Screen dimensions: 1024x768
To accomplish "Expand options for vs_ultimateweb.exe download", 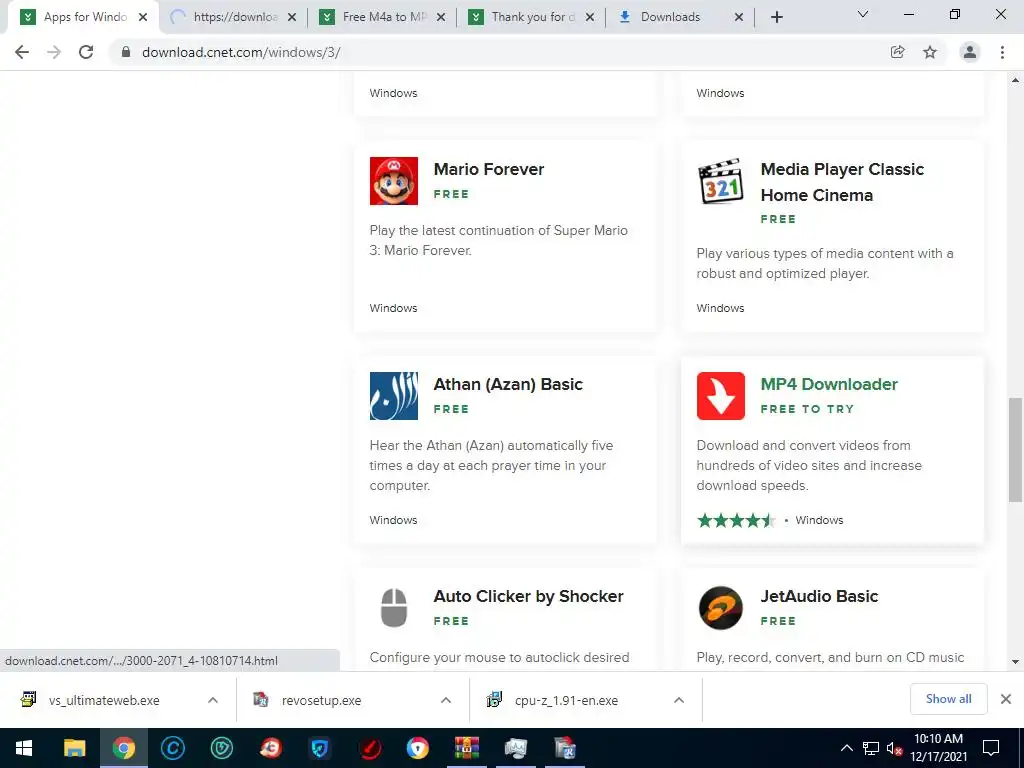I will pyautogui.click(x=213, y=700).
